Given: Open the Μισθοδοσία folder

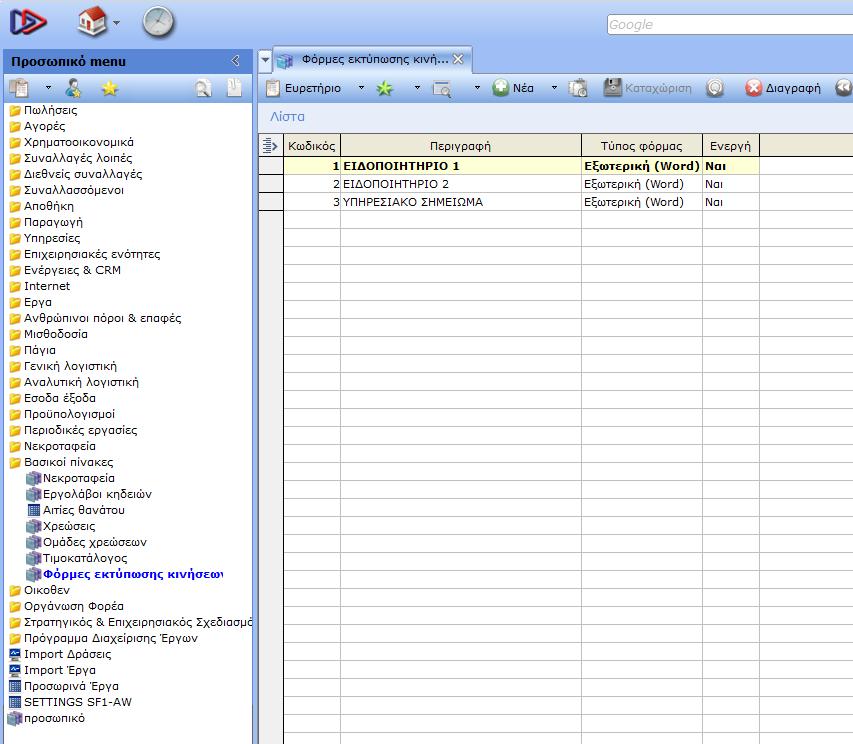Looking at the screenshot, I should click(49, 334).
